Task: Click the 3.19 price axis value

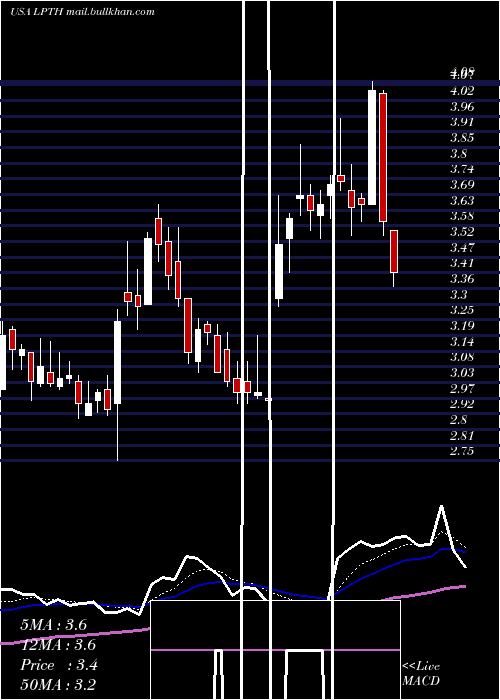Action: 462,325
